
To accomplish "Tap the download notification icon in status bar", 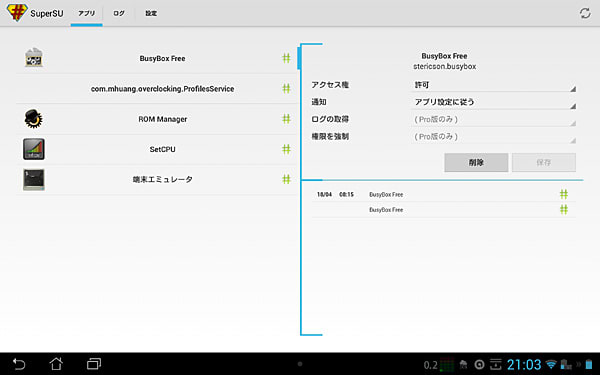I will pos(496,364).
